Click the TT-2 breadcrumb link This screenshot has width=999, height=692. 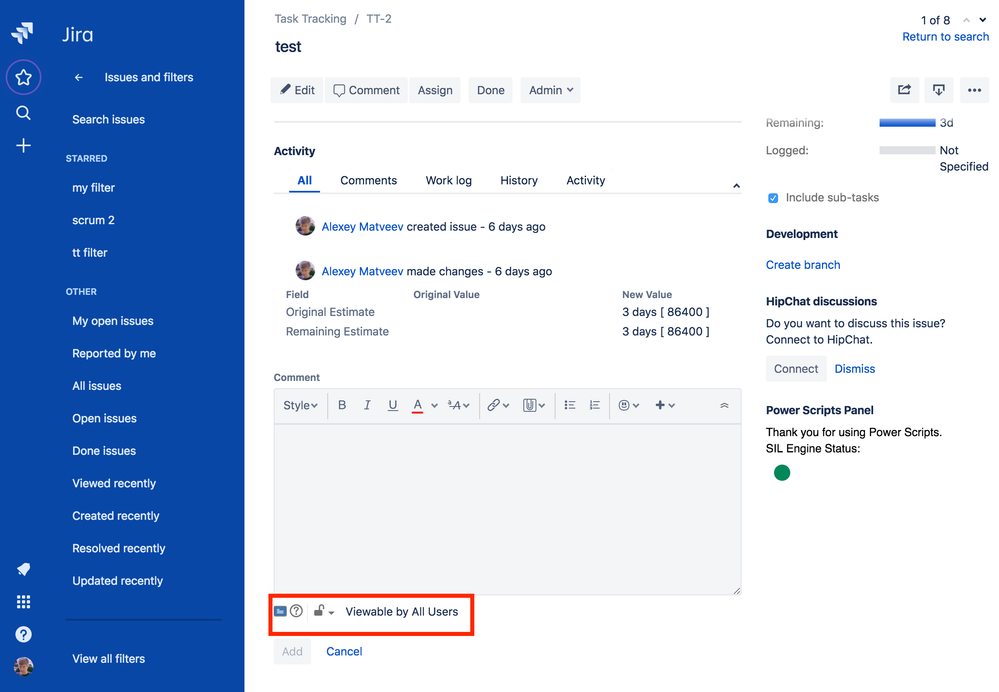378,18
